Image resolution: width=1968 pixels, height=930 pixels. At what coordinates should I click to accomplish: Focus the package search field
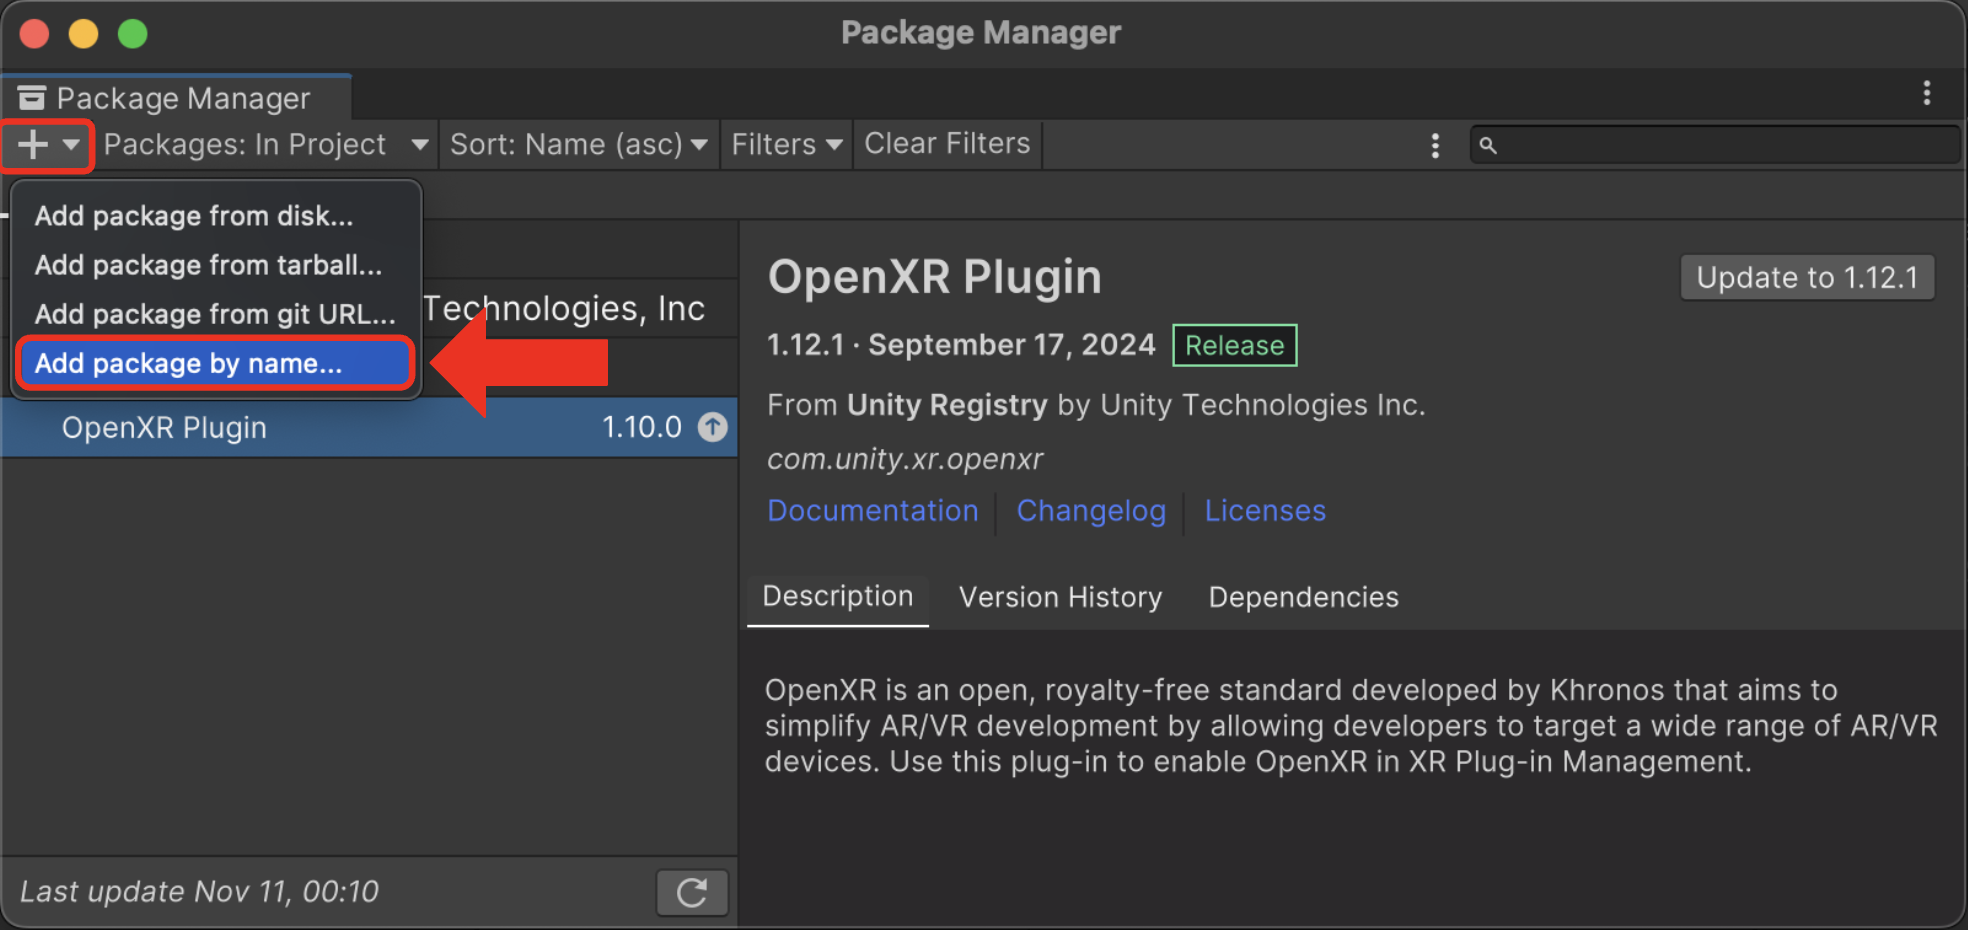(x=1714, y=145)
